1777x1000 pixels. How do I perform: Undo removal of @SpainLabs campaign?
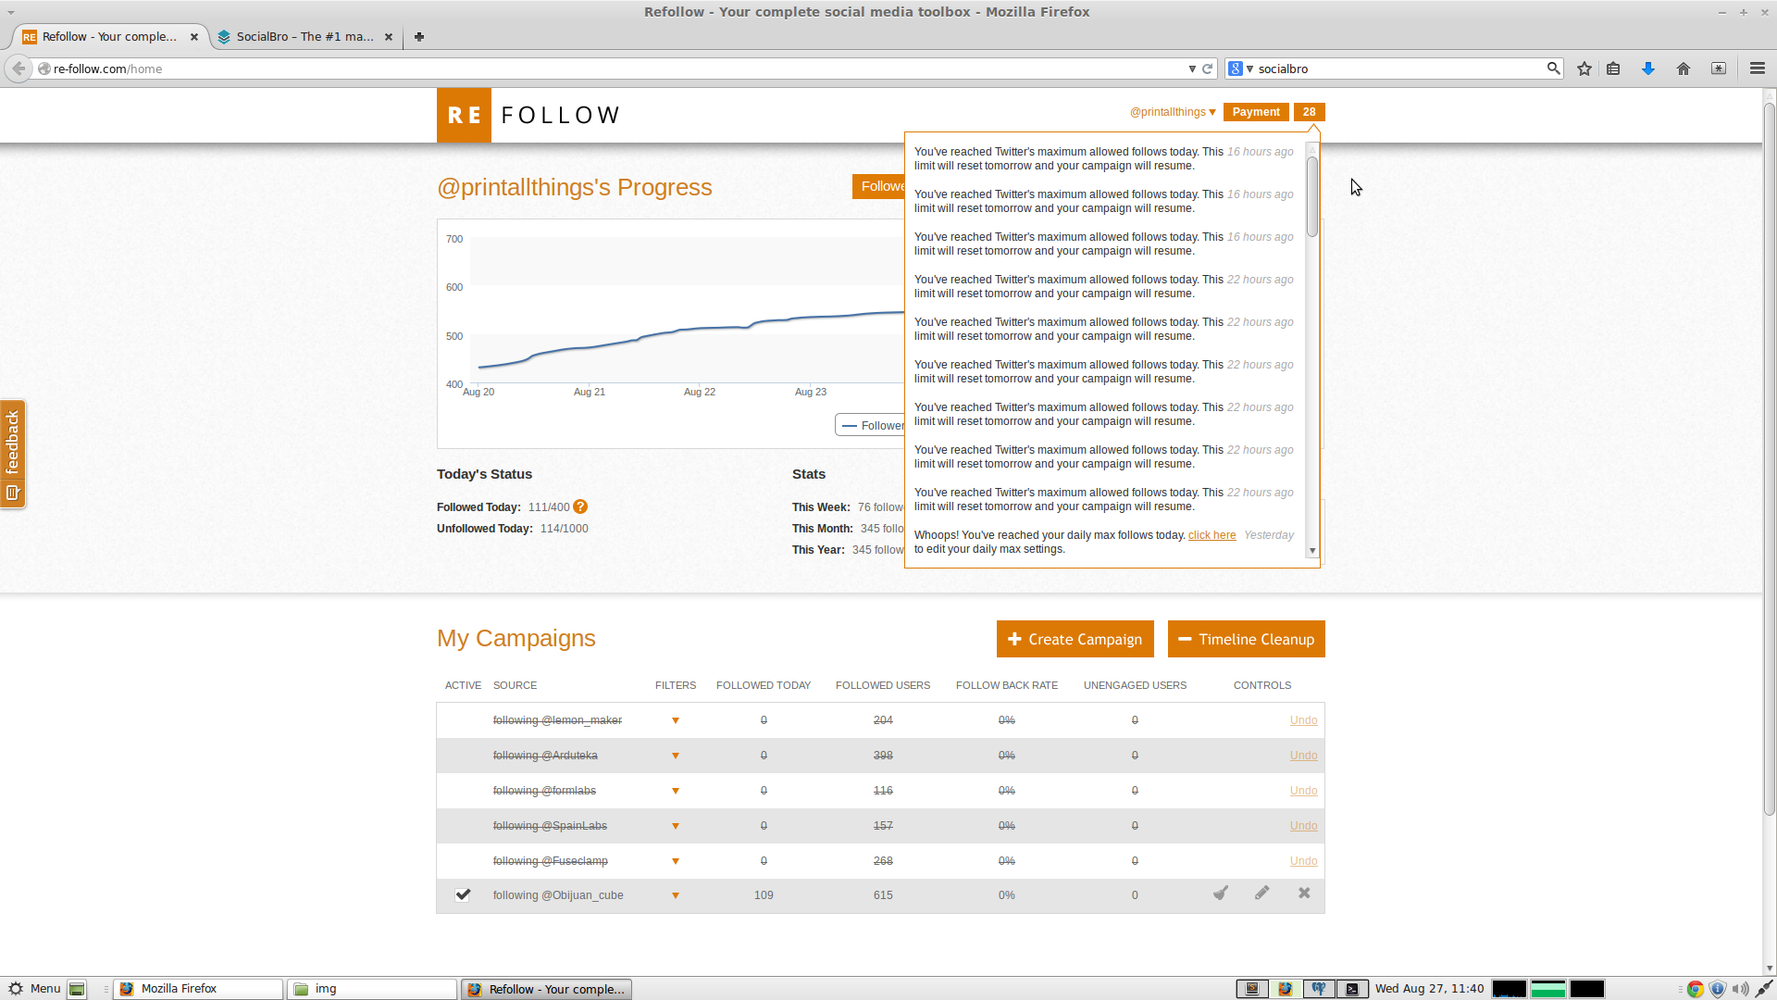(1303, 826)
